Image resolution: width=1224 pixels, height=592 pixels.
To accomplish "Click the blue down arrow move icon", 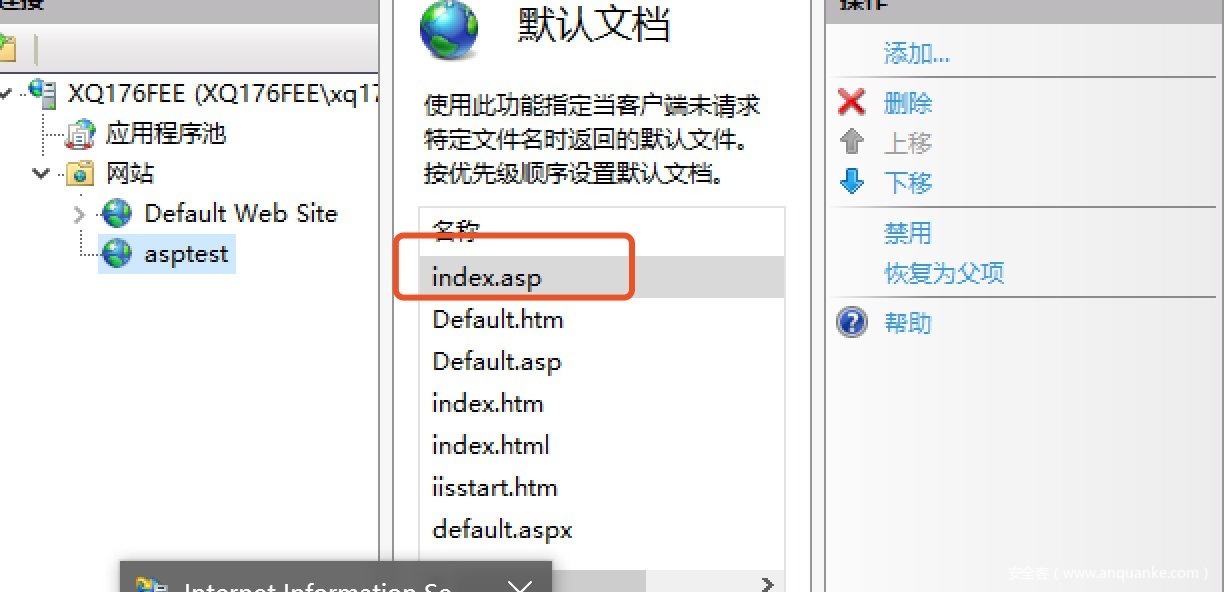I will [851, 183].
